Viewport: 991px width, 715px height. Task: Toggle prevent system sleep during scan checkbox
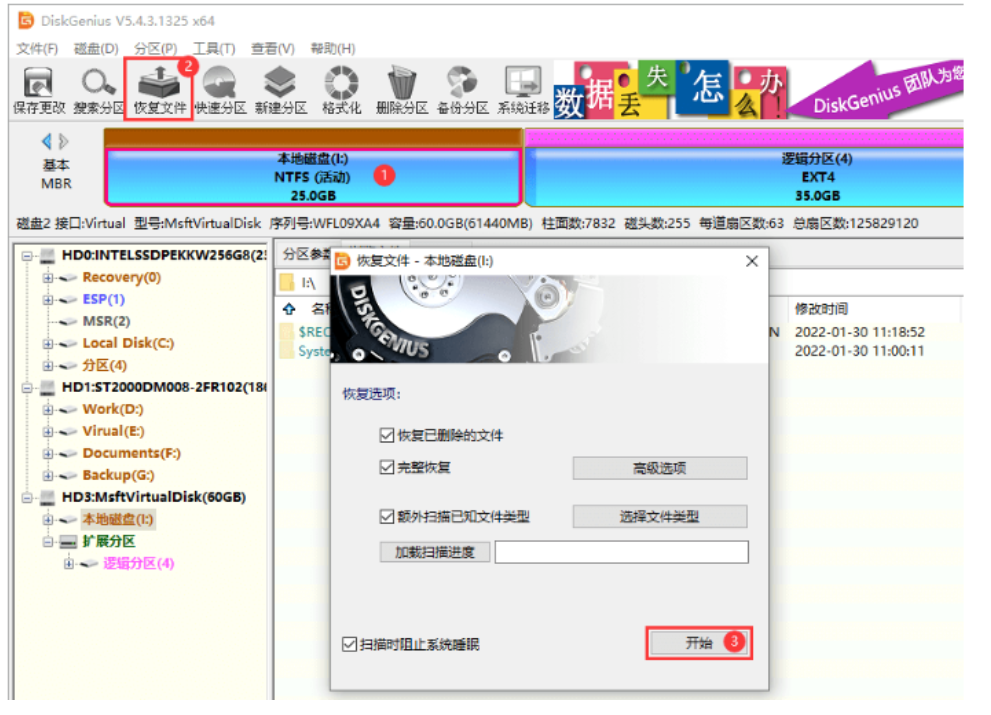[349, 644]
